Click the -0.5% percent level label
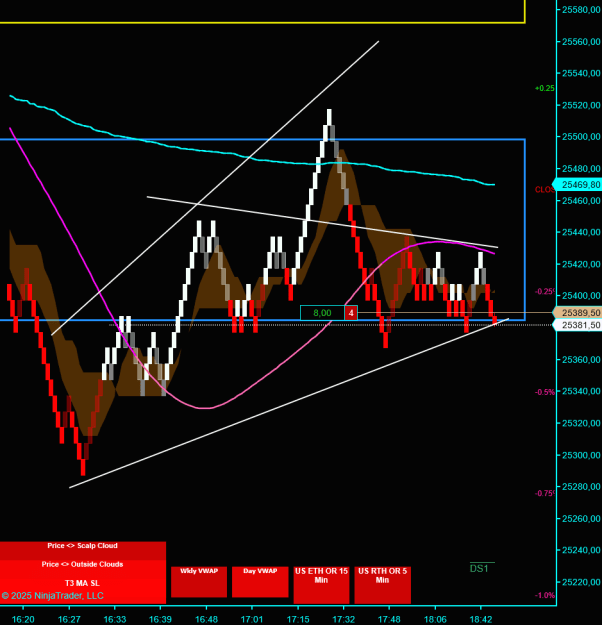 (x=545, y=392)
